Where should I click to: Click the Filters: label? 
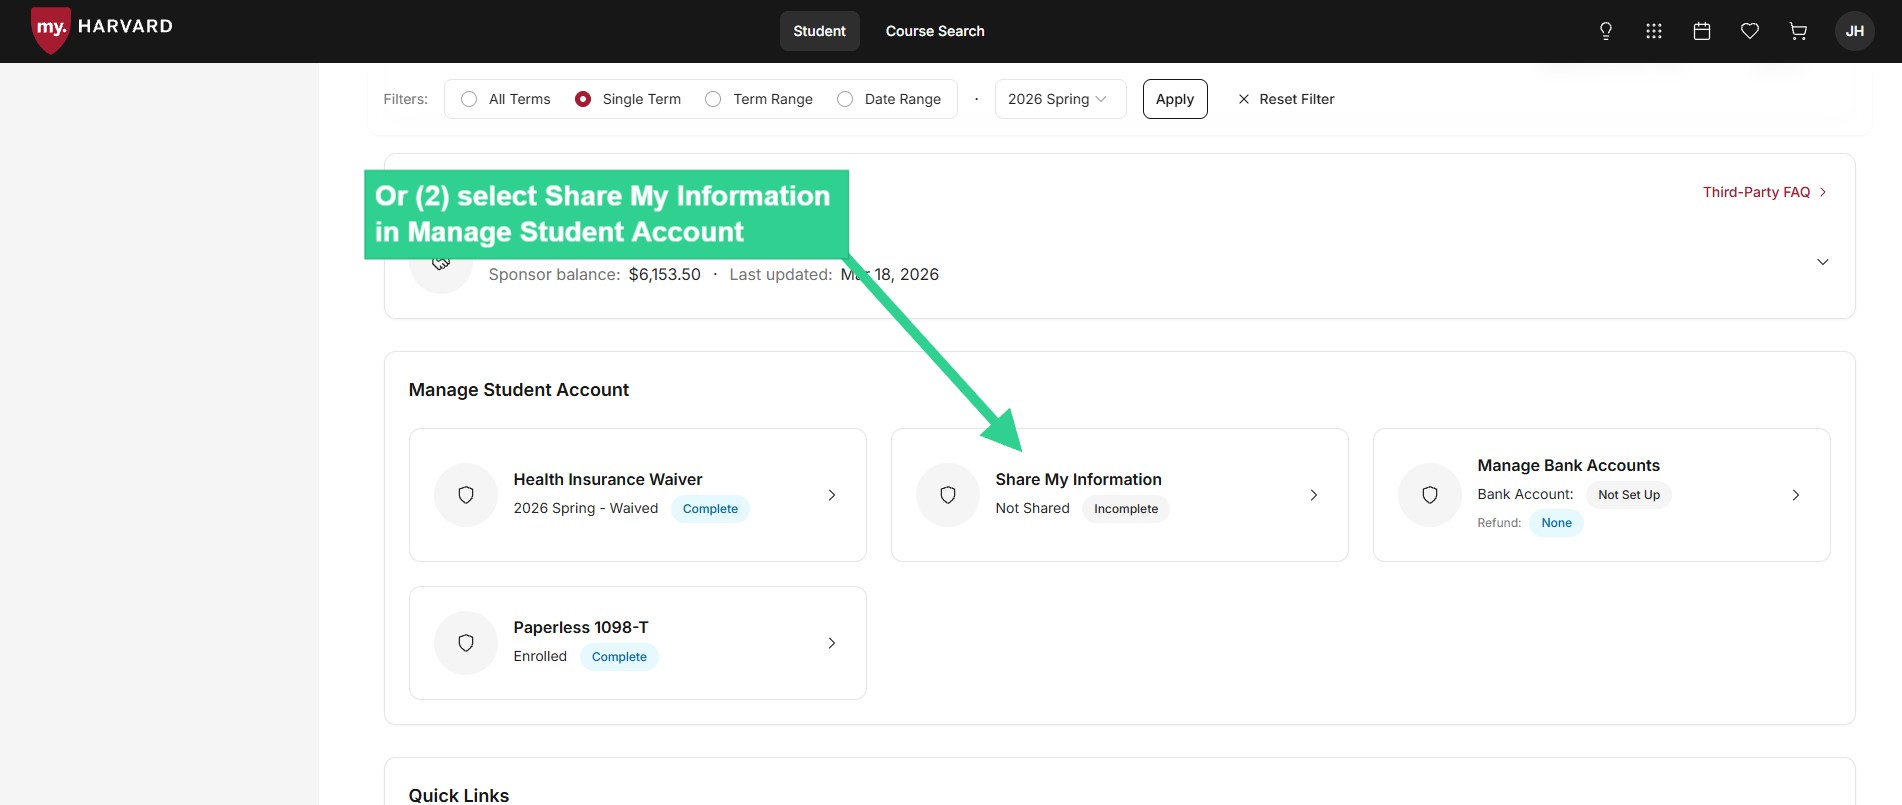(405, 99)
